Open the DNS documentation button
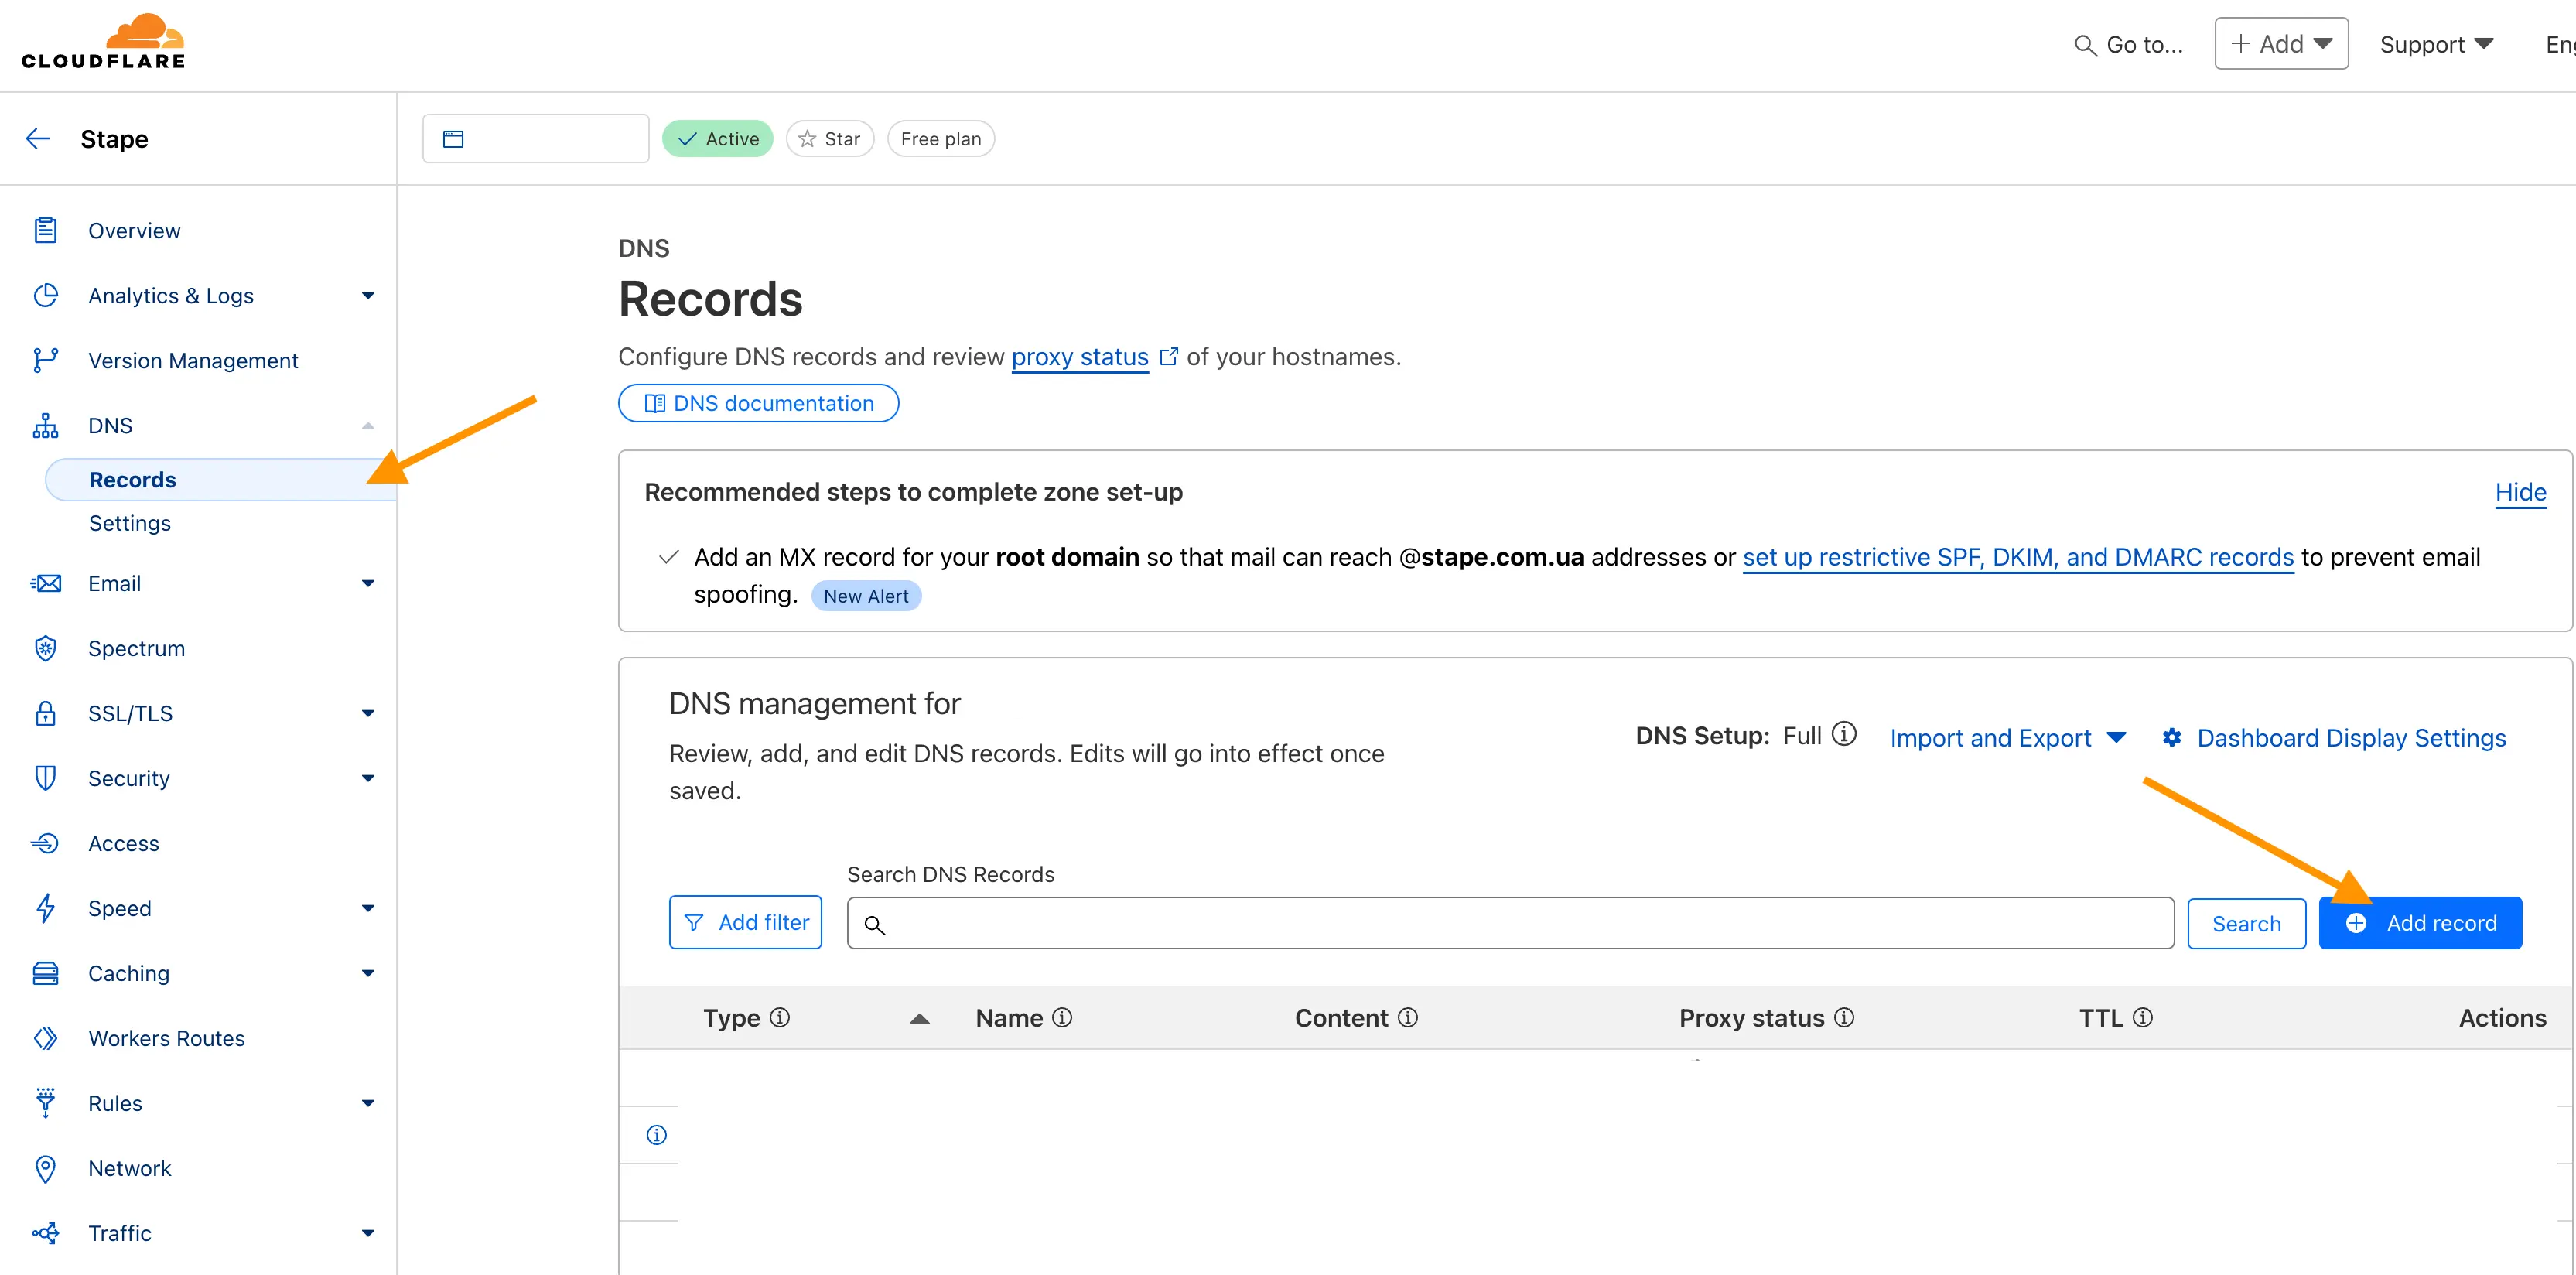The height and width of the screenshot is (1275, 2576). [758, 403]
